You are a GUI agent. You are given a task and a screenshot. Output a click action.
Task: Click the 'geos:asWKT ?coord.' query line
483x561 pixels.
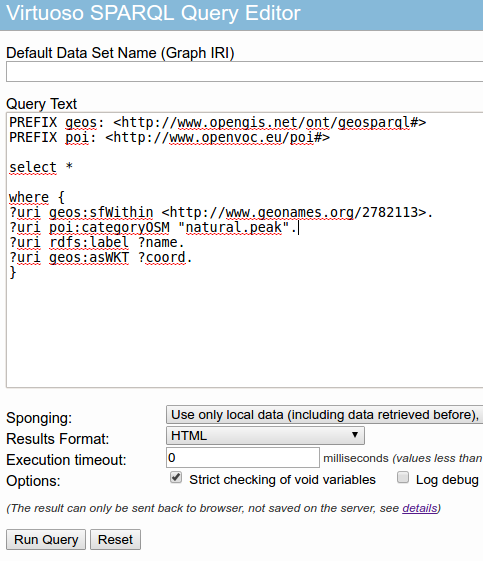click(x=101, y=258)
